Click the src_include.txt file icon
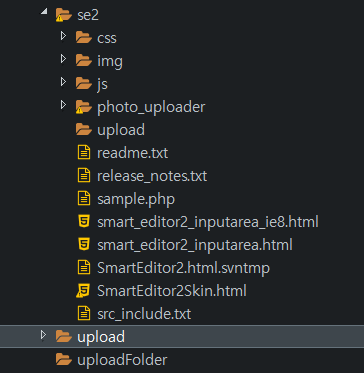 click(84, 314)
